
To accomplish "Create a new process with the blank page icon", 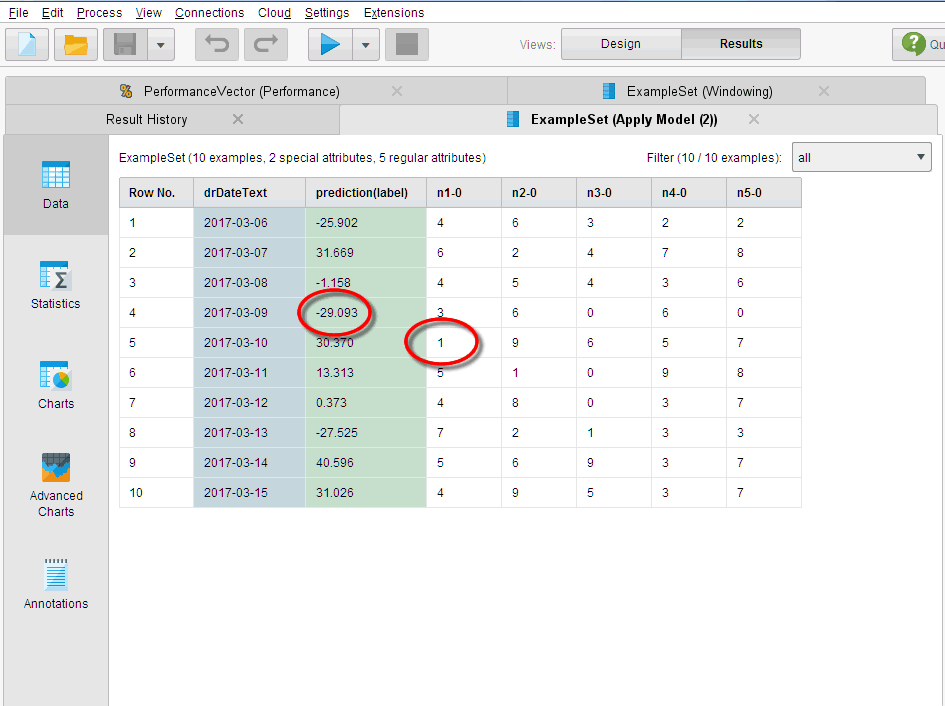I will [27, 44].
